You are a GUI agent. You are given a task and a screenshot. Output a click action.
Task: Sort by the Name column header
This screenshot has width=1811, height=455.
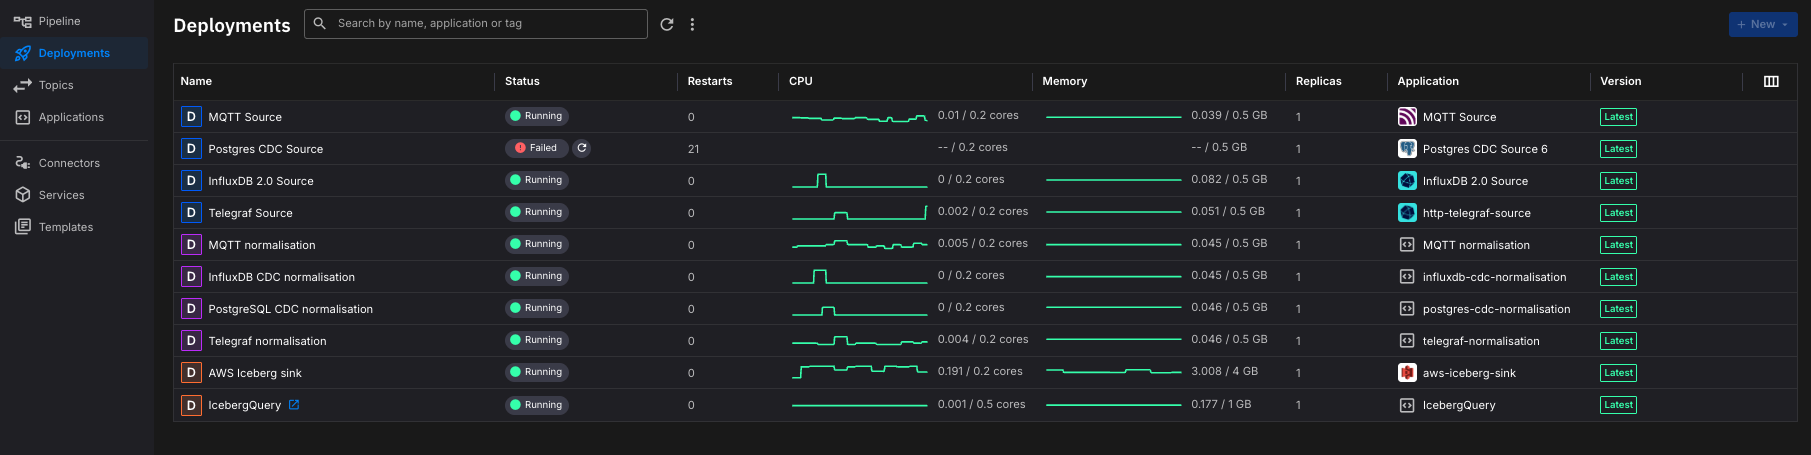[196, 81]
